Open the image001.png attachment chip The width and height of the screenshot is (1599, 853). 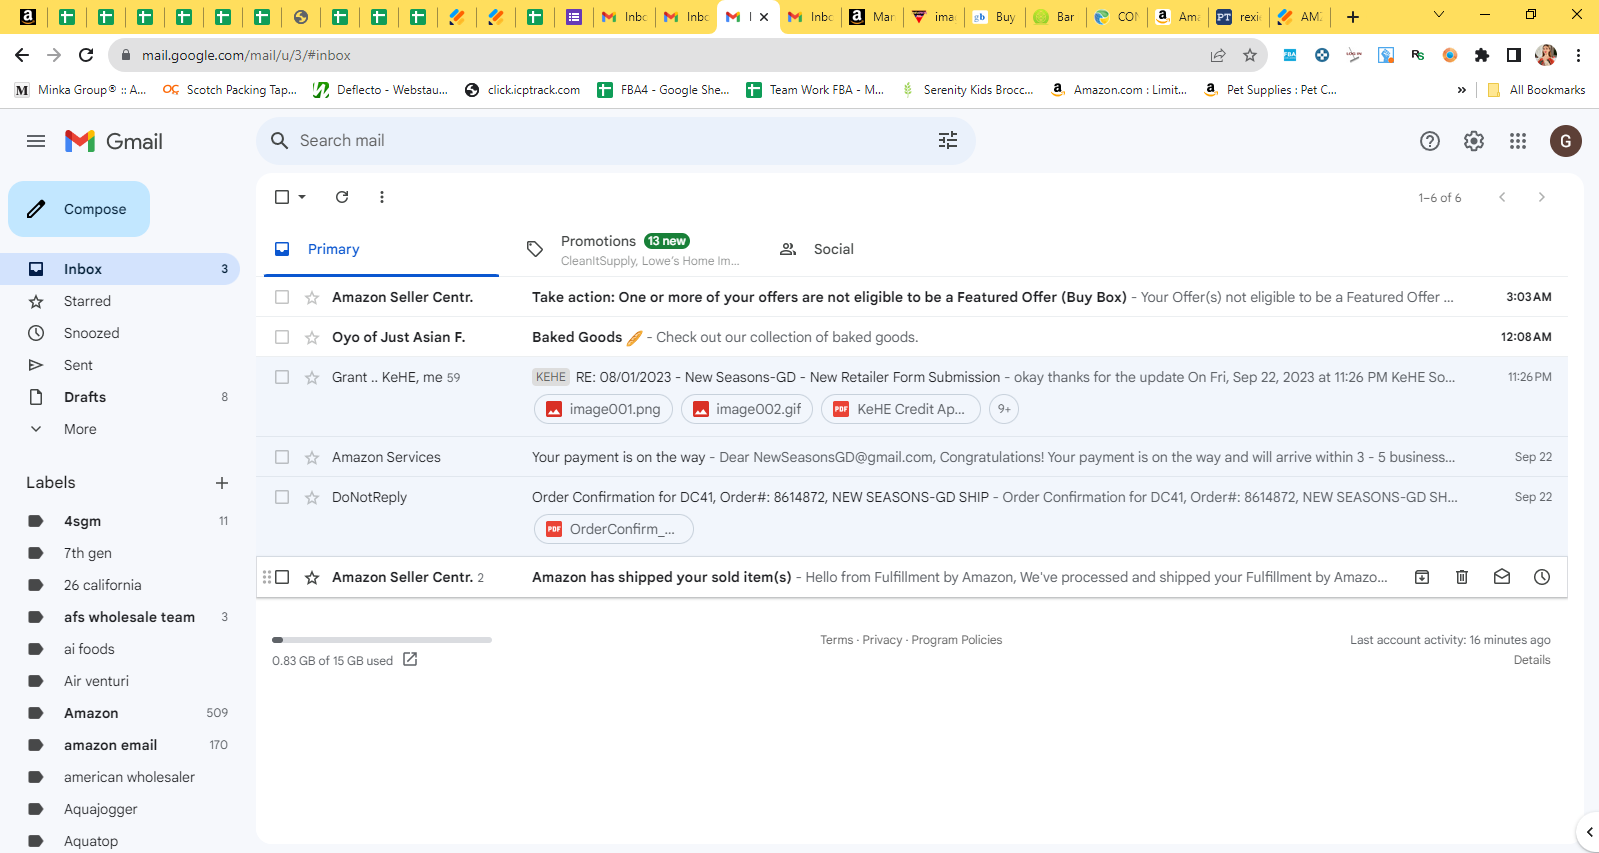click(603, 409)
